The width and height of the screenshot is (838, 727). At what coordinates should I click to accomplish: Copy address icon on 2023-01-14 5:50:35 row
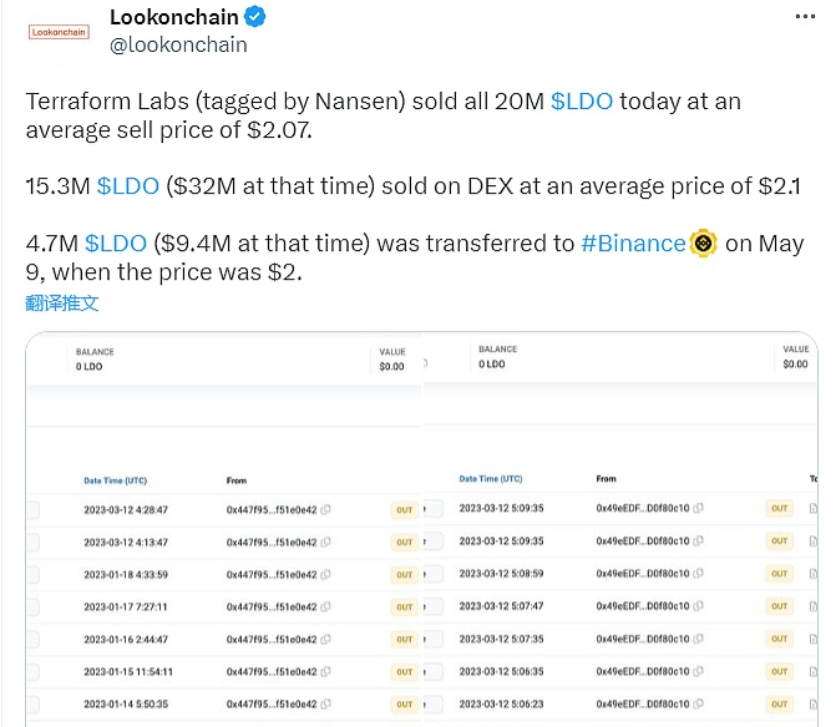click(325, 704)
